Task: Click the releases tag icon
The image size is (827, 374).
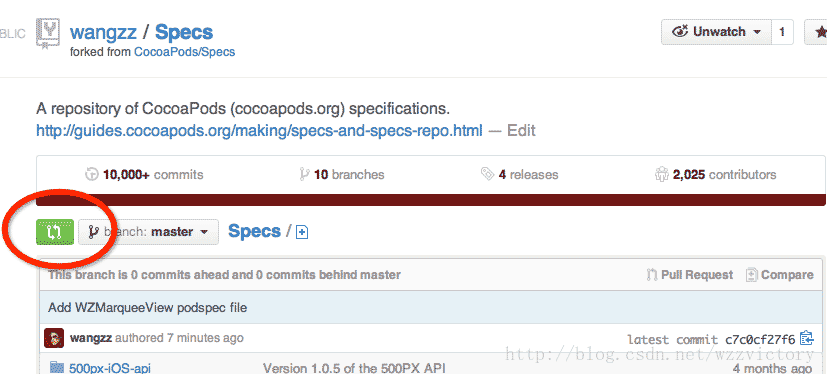Action: click(487, 174)
